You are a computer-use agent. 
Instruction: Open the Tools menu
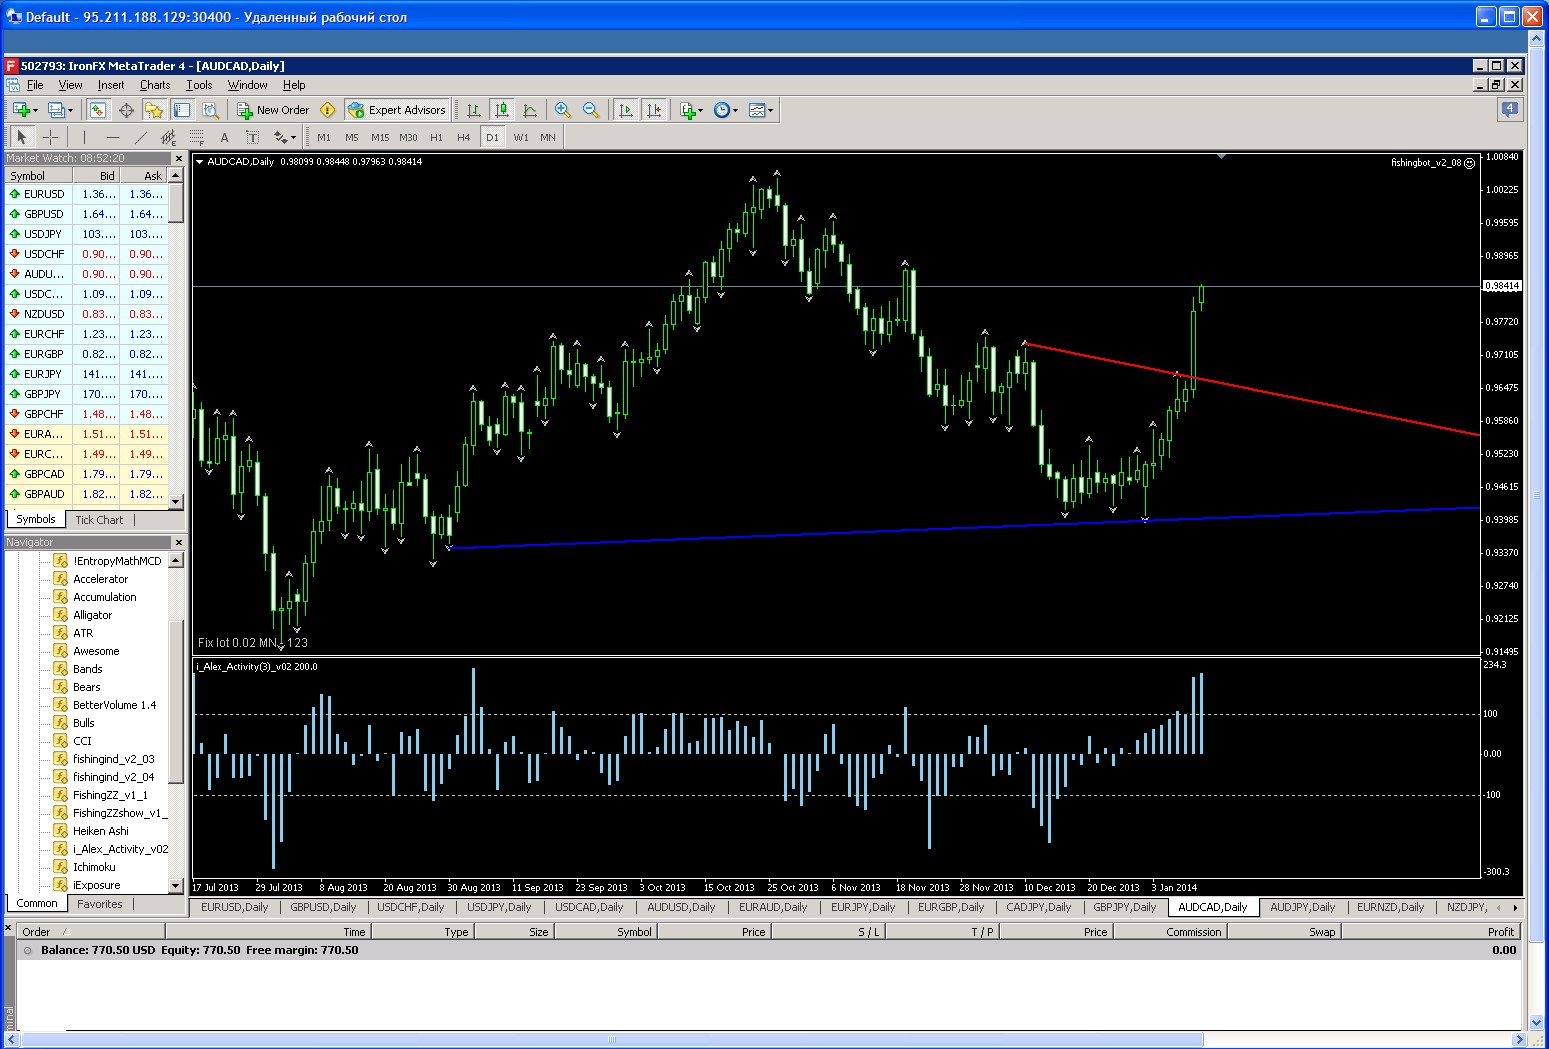[199, 85]
